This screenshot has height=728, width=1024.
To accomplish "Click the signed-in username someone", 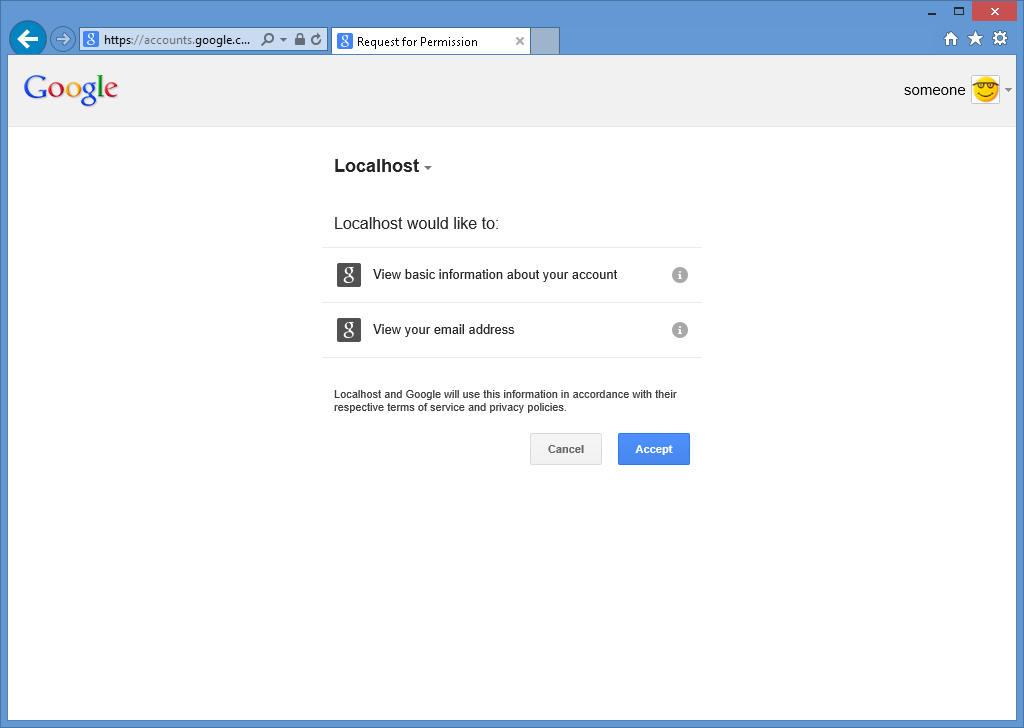I will coord(933,89).
